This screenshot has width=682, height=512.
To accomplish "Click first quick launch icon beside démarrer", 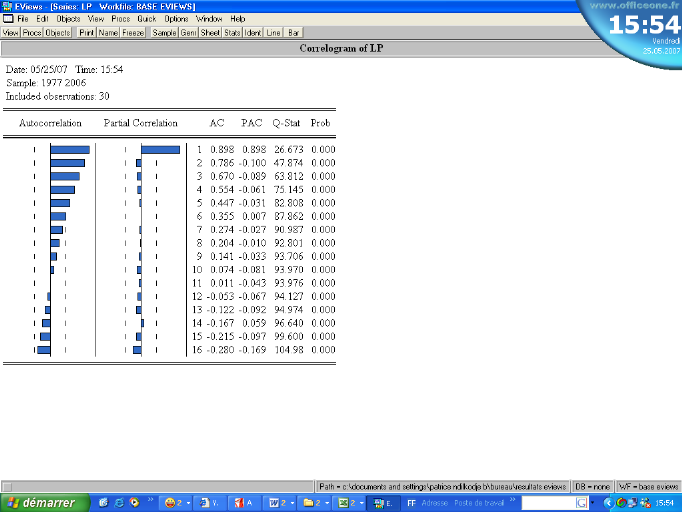I will coord(104,503).
